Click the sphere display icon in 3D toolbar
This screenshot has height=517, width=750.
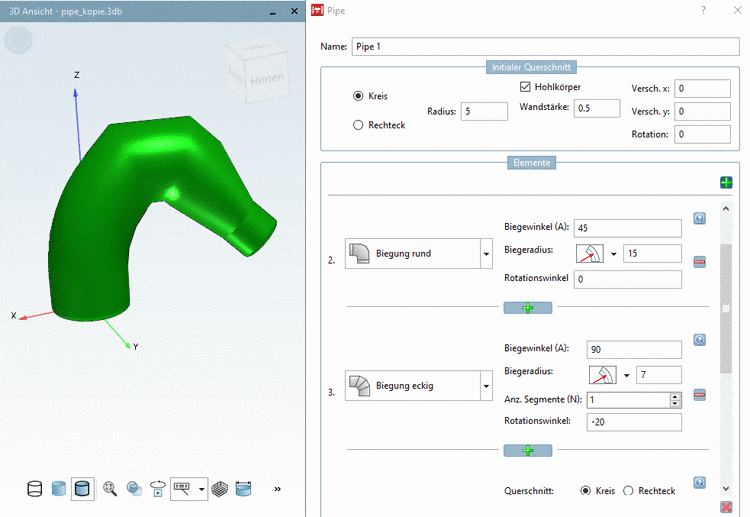click(x=134, y=489)
